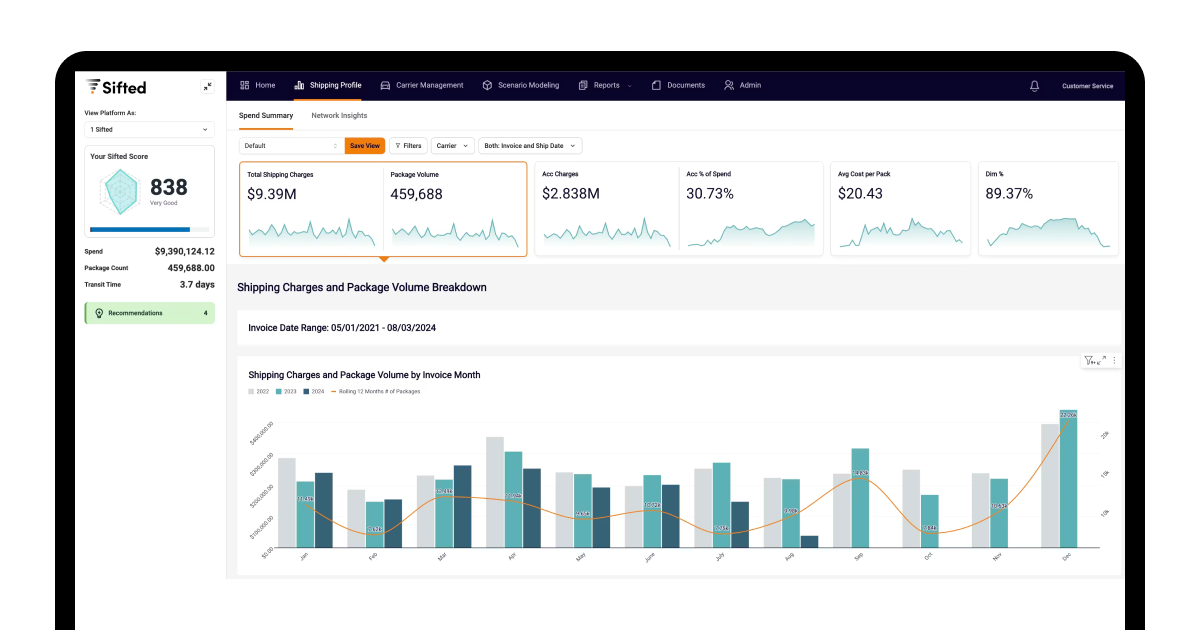1200x630 pixels.
Task: Click the Documents folder icon
Action: (x=657, y=85)
